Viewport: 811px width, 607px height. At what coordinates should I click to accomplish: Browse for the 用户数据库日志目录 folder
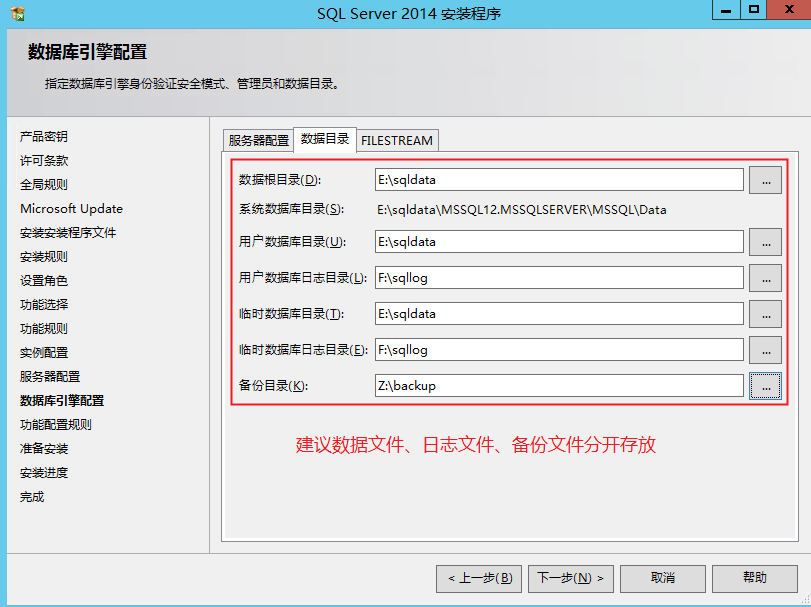coord(765,278)
